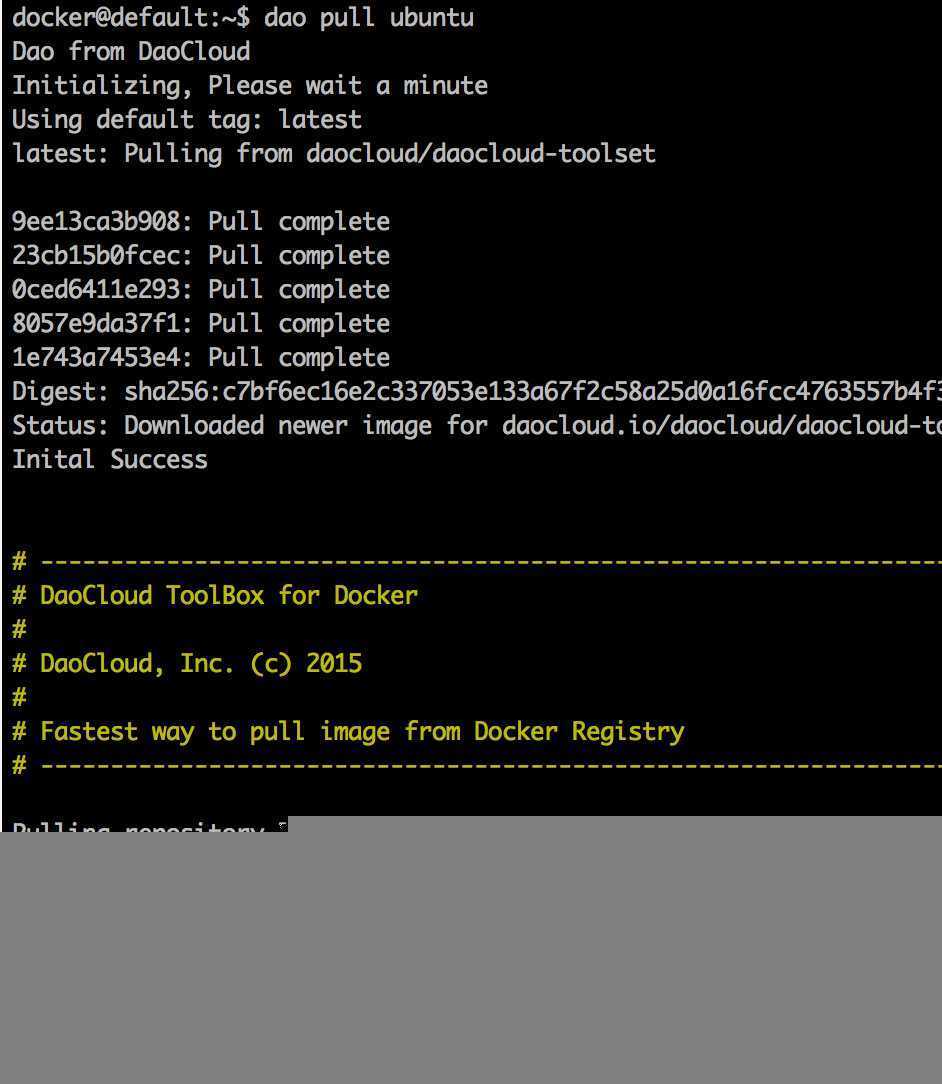The image size is (942, 1084).
Task: Select 'Using default tag: latest' line
Action: tap(187, 120)
